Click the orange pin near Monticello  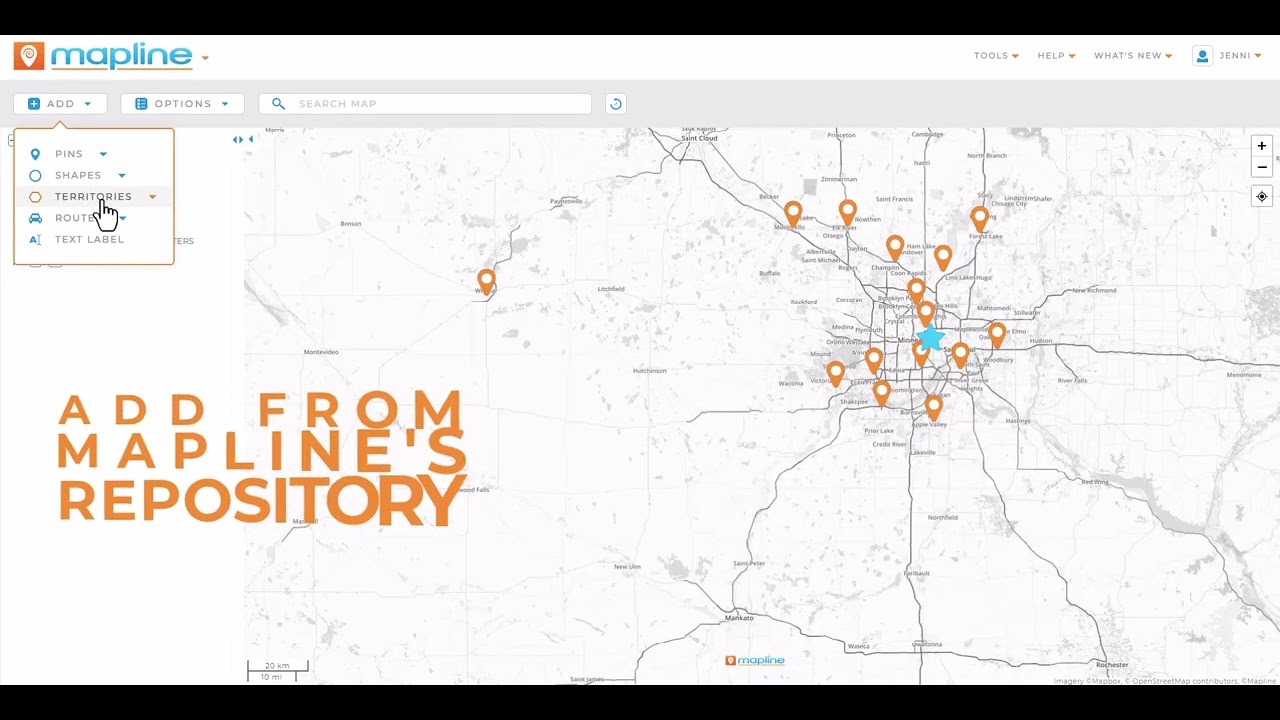(793, 214)
